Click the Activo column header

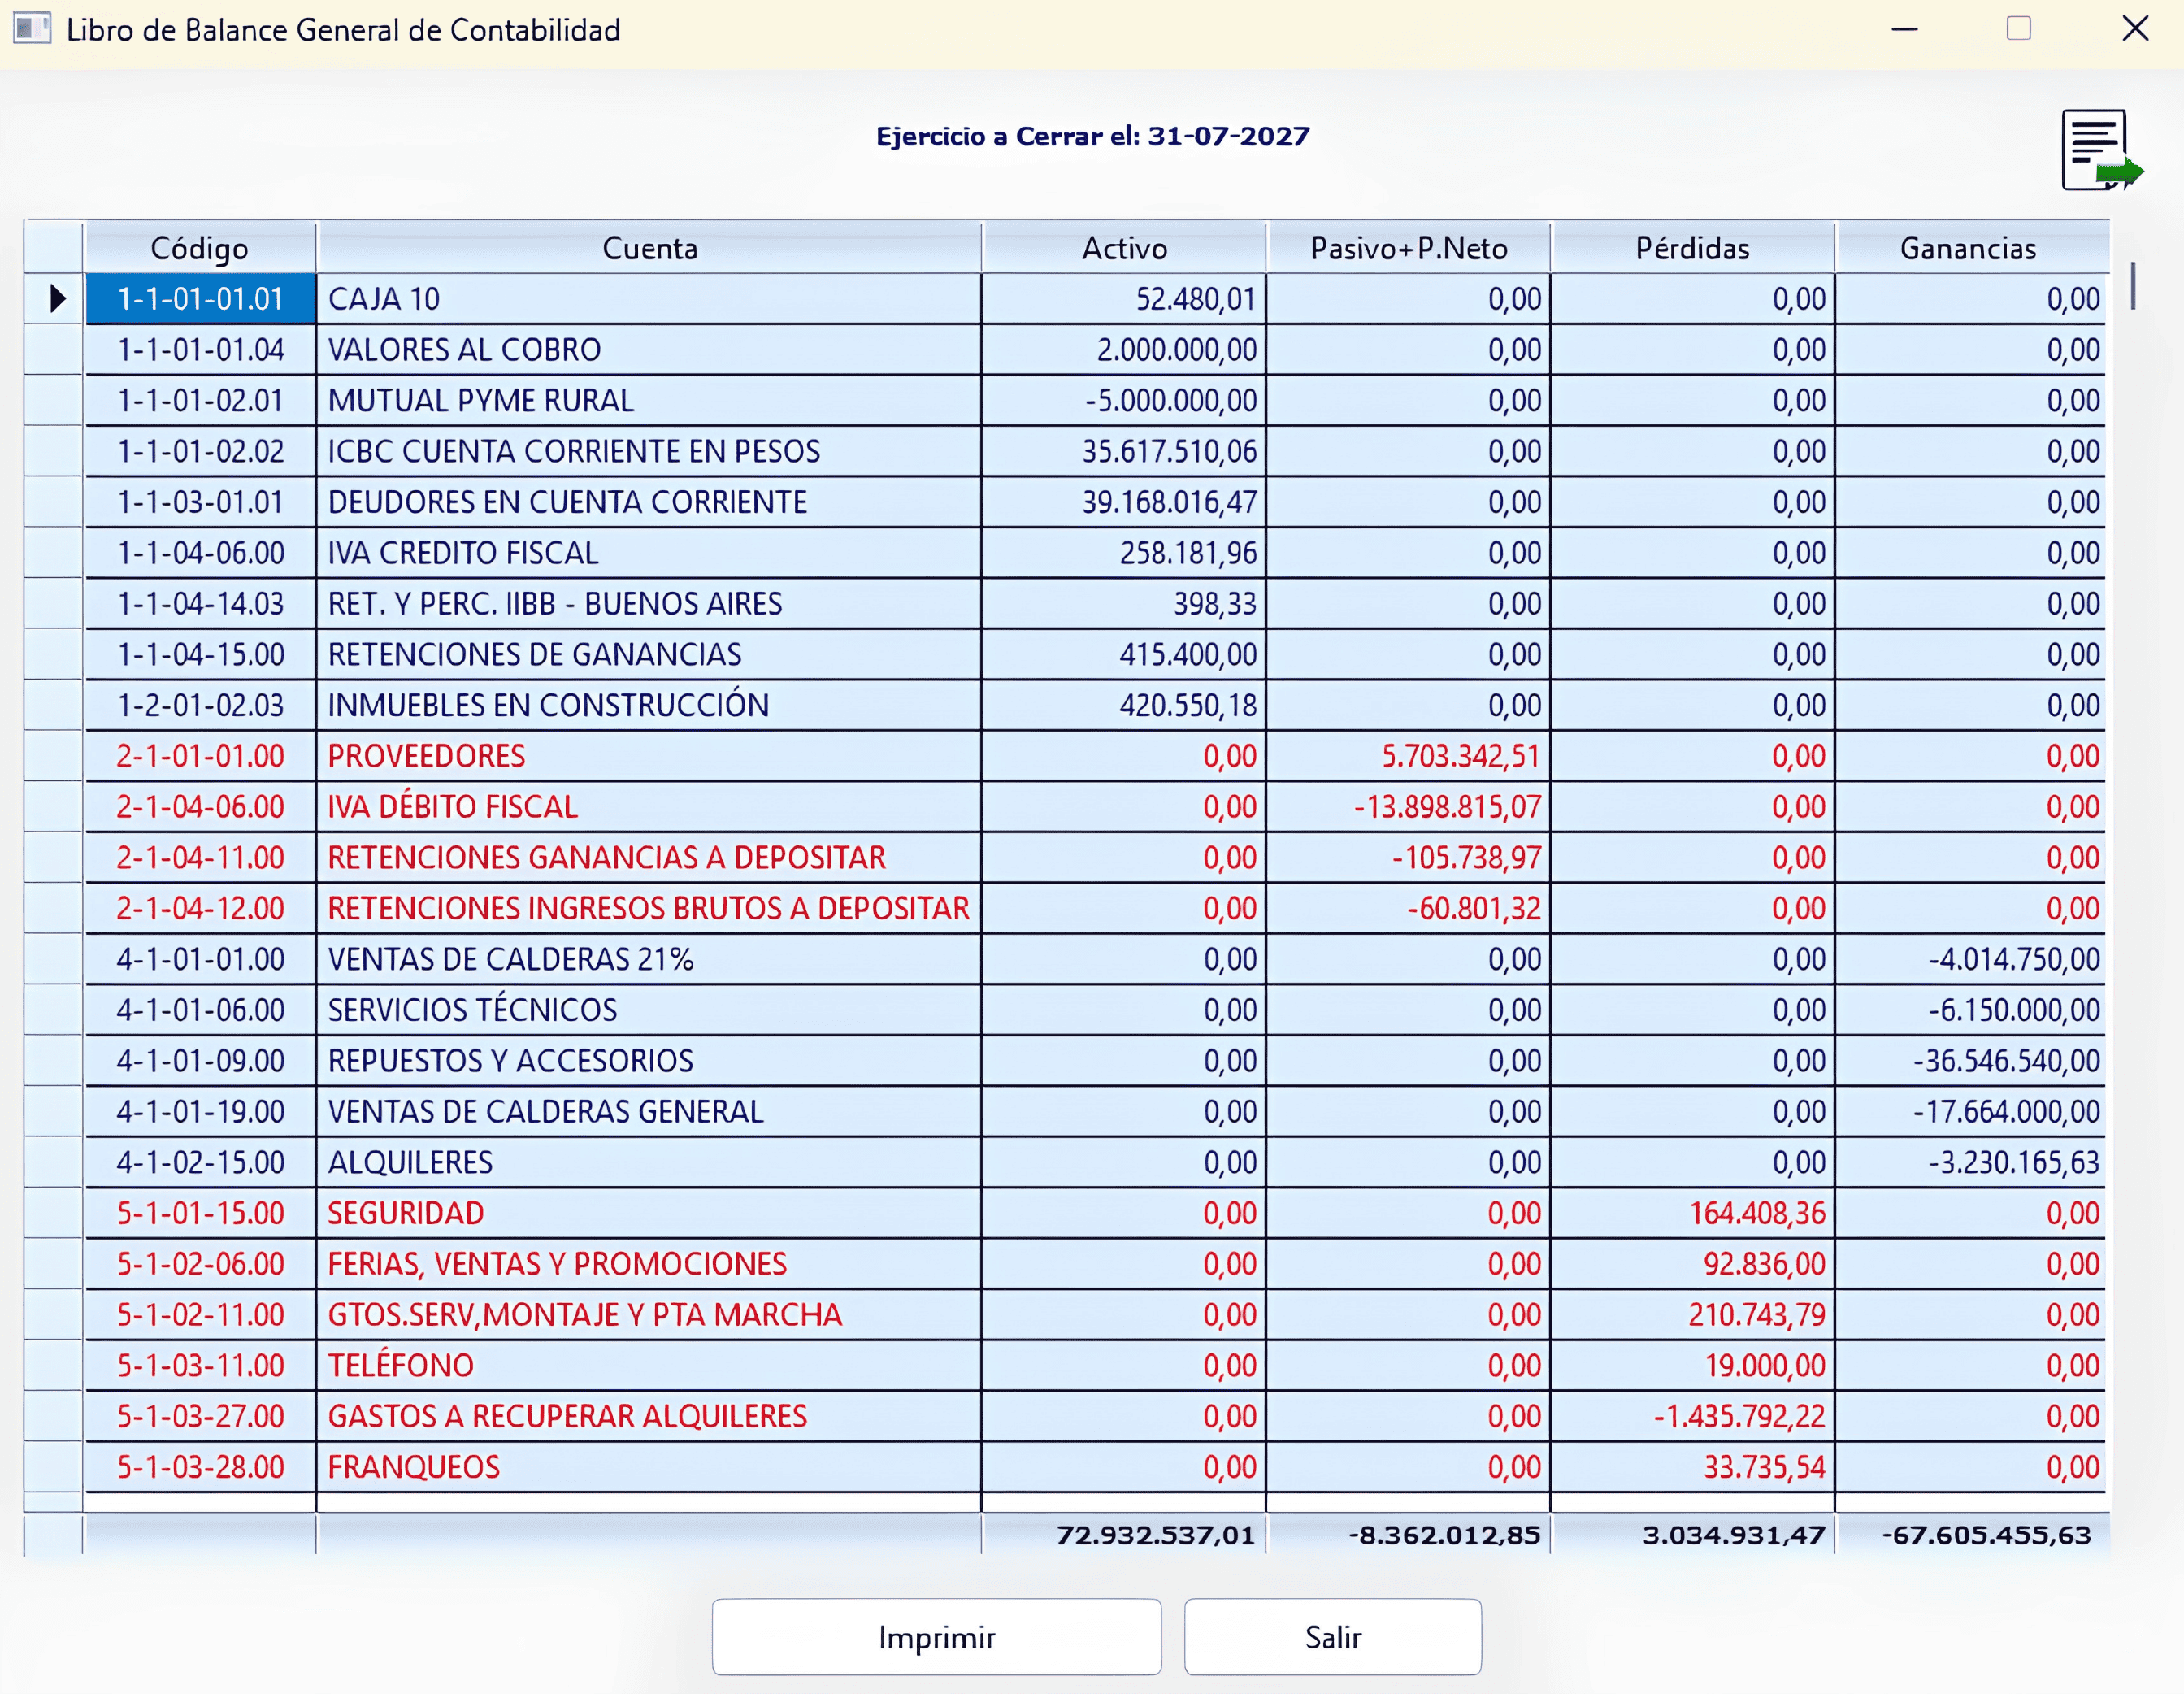[1124, 248]
